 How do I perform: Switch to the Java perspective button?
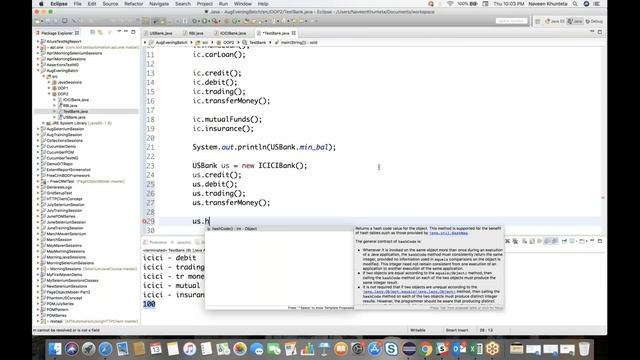[x=575, y=21]
